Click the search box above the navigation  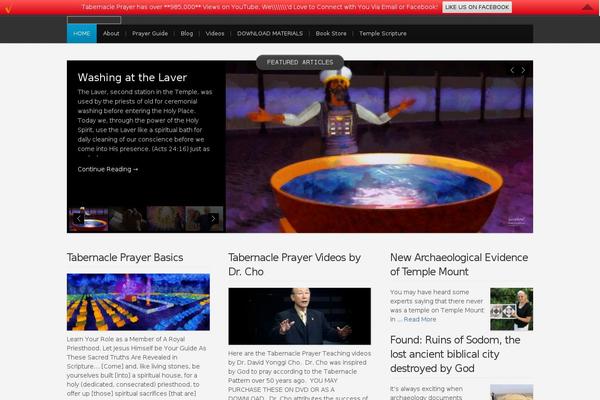click(x=94, y=20)
